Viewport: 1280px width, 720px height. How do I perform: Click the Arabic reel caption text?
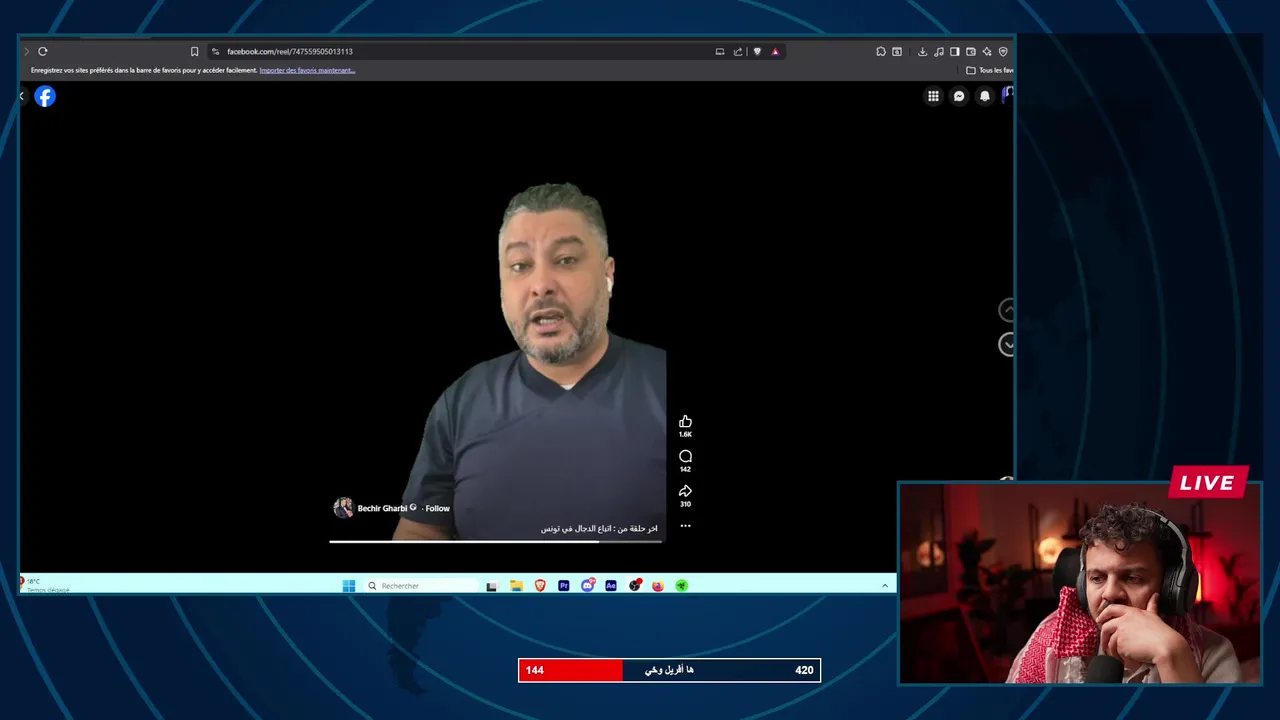pos(599,528)
